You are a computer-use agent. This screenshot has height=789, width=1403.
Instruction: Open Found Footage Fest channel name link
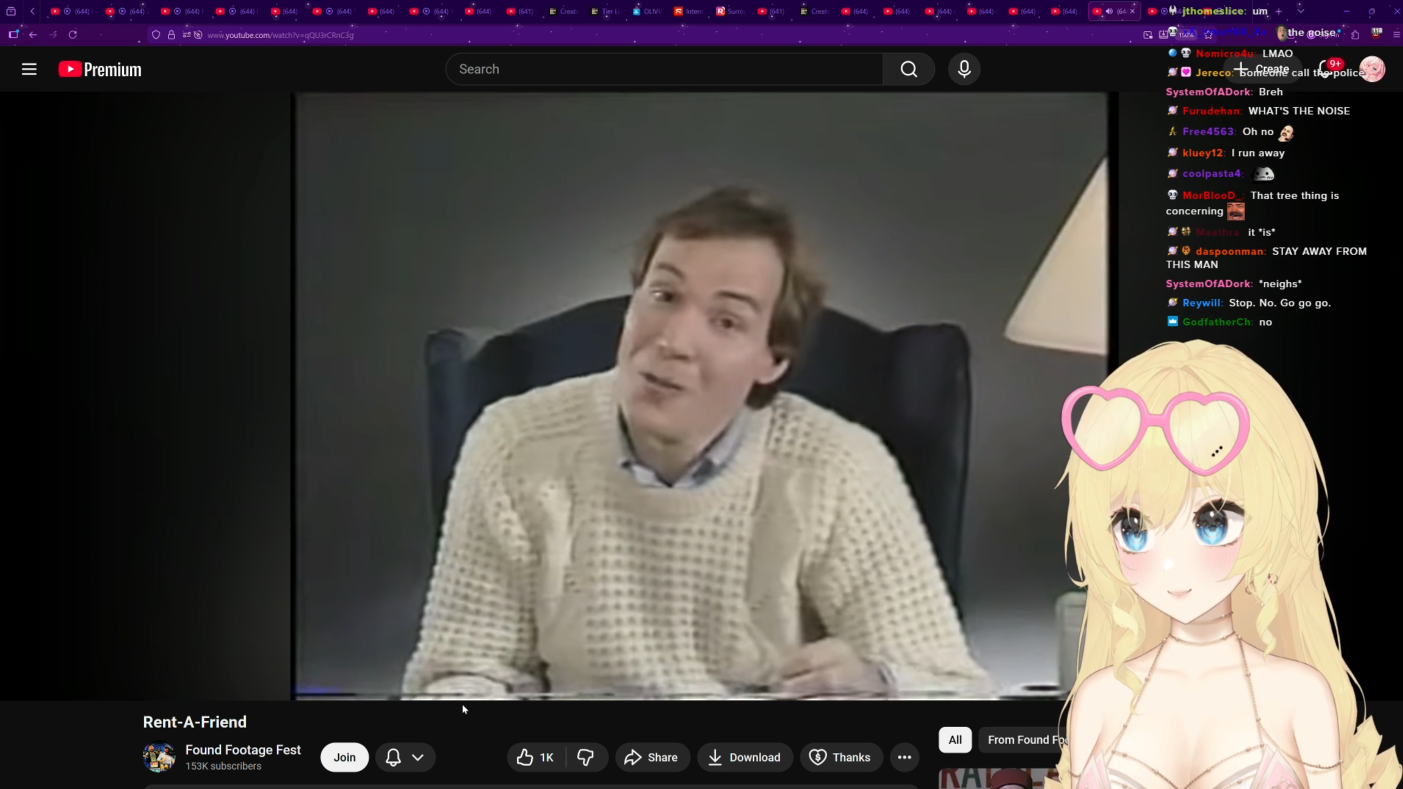[243, 750]
